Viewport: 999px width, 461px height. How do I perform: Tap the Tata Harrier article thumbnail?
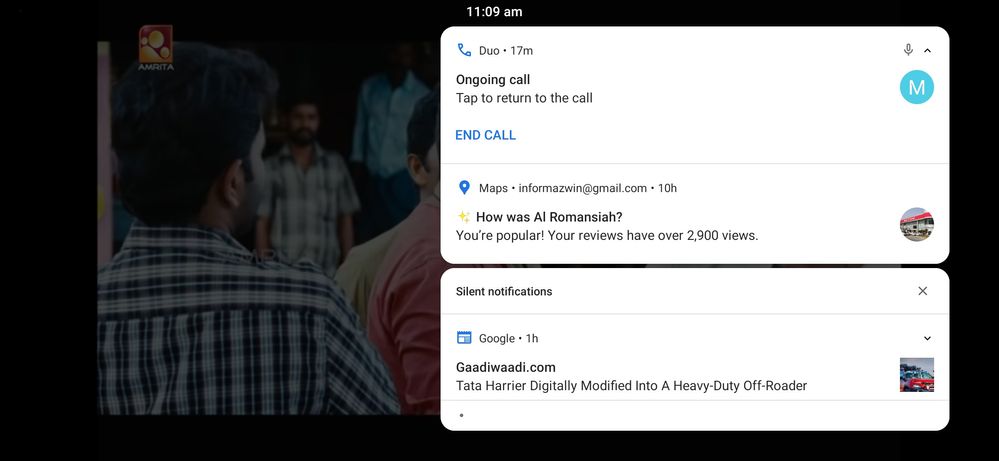pyautogui.click(x=916, y=374)
